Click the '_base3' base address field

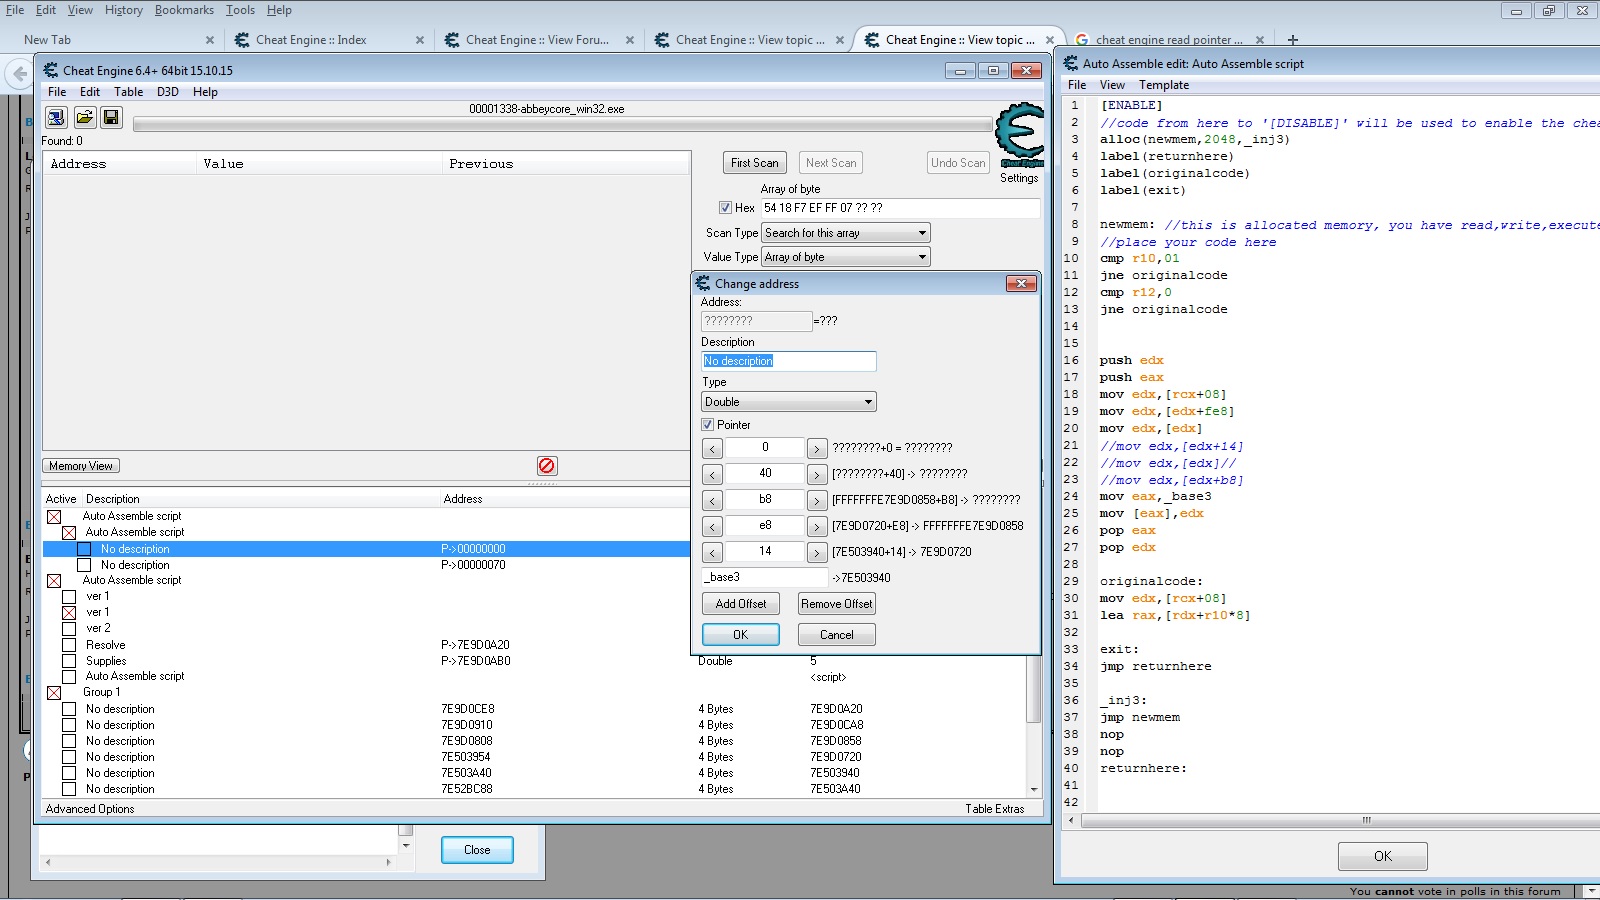pyautogui.click(x=765, y=577)
